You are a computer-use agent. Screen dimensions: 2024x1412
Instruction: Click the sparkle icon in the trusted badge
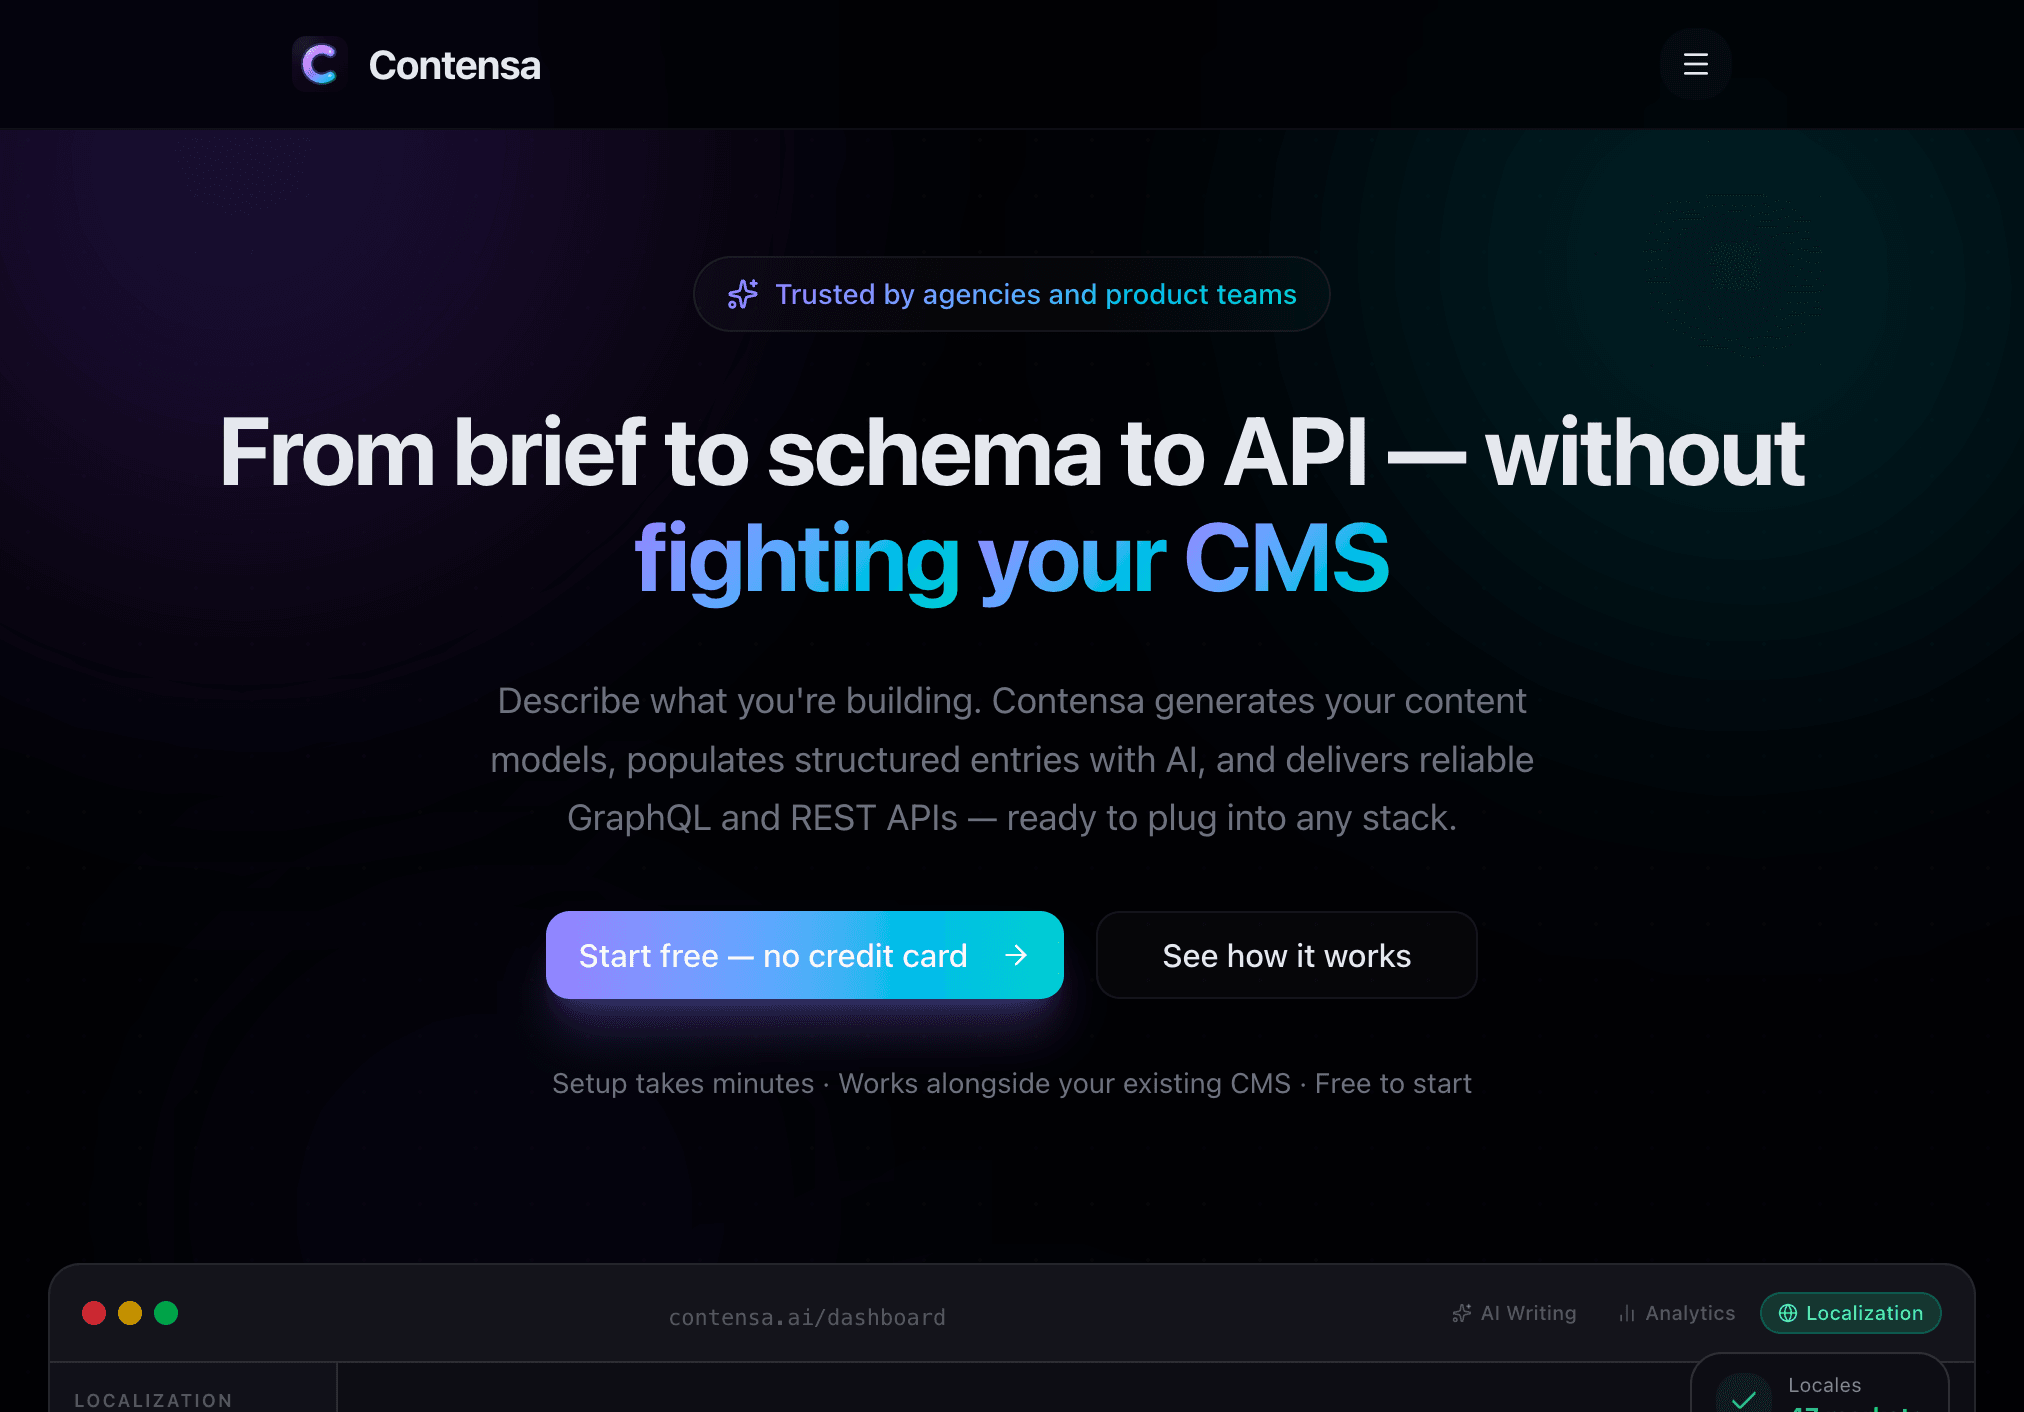[x=742, y=293]
